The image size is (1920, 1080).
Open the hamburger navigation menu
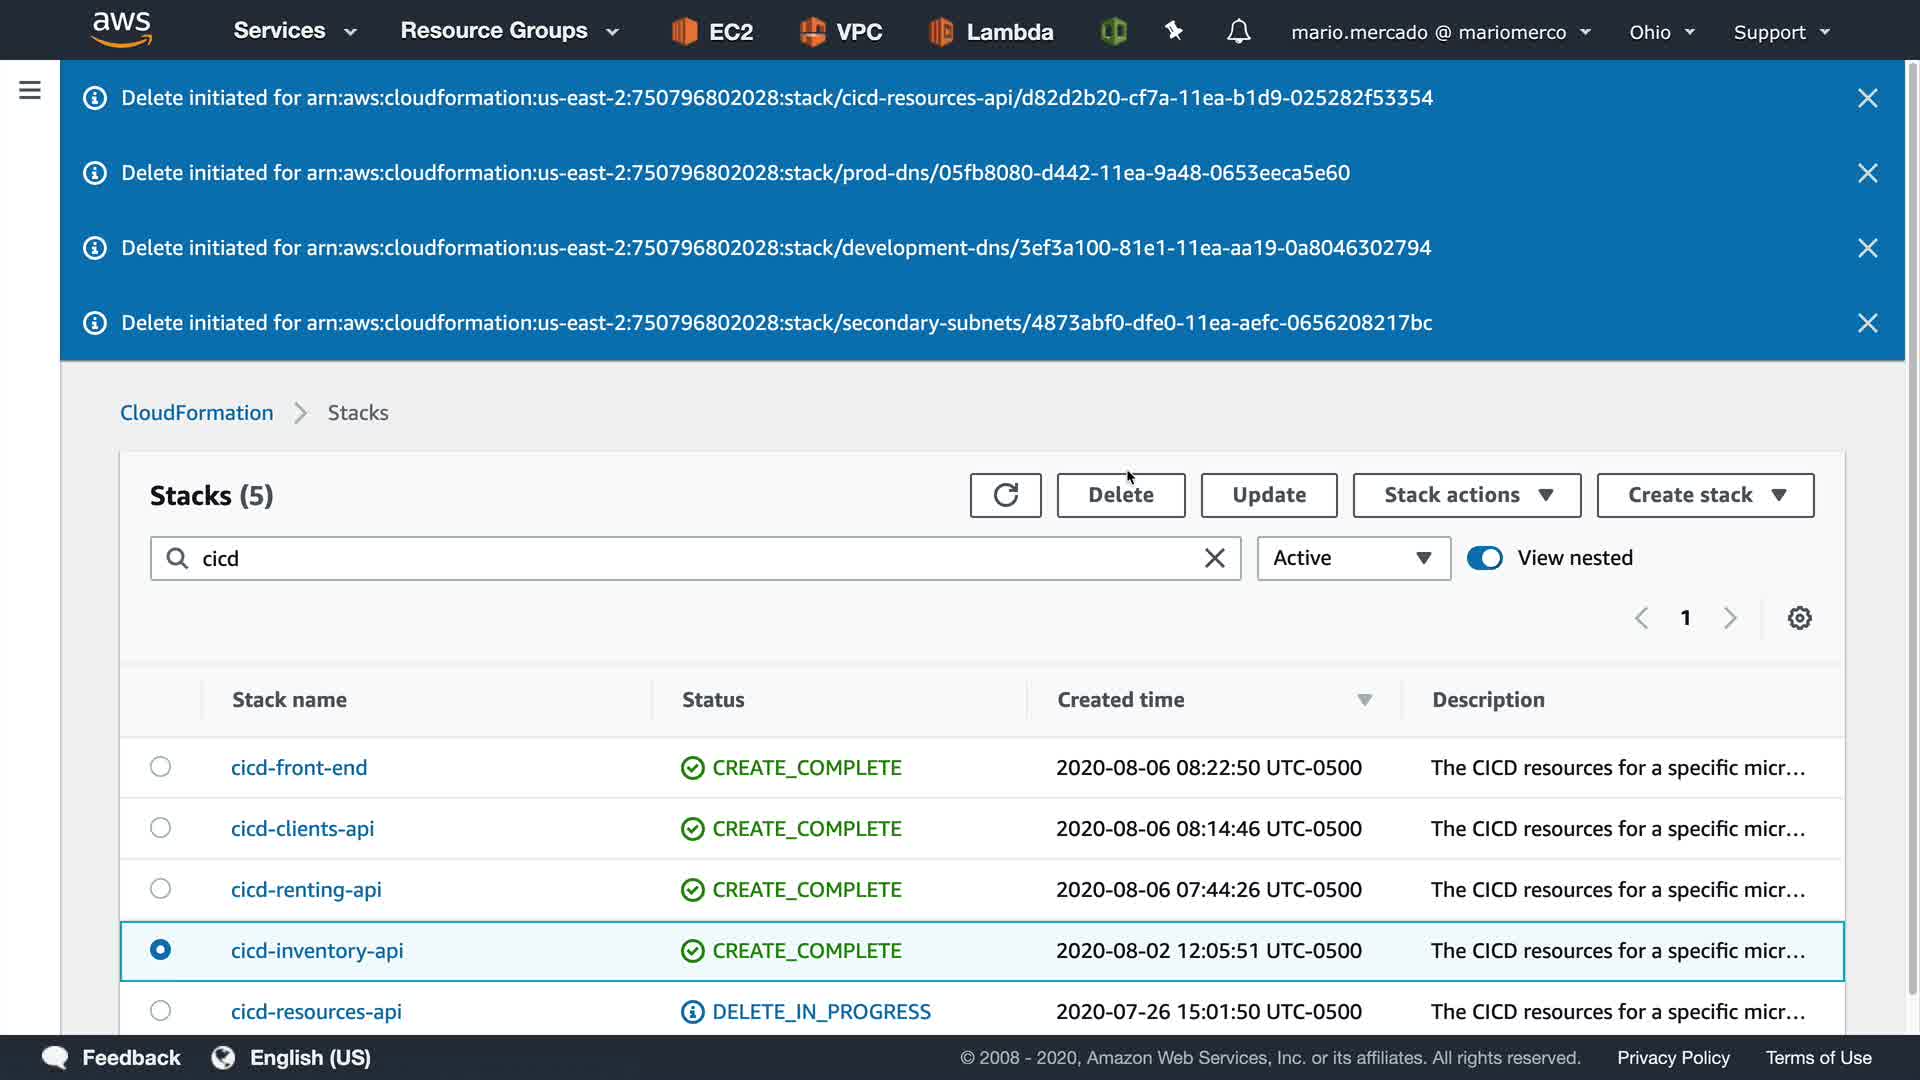point(30,91)
